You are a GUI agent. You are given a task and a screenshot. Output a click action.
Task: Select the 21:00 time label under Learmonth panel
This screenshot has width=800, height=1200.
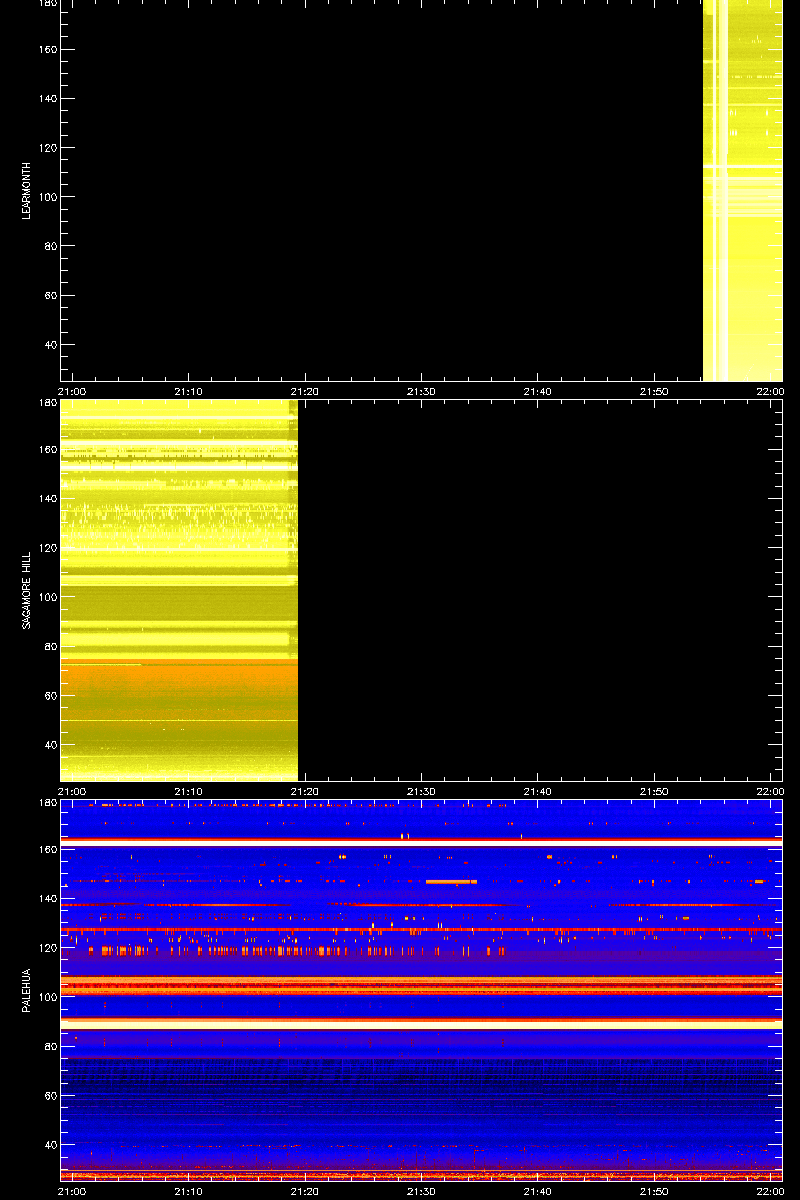coord(73,391)
